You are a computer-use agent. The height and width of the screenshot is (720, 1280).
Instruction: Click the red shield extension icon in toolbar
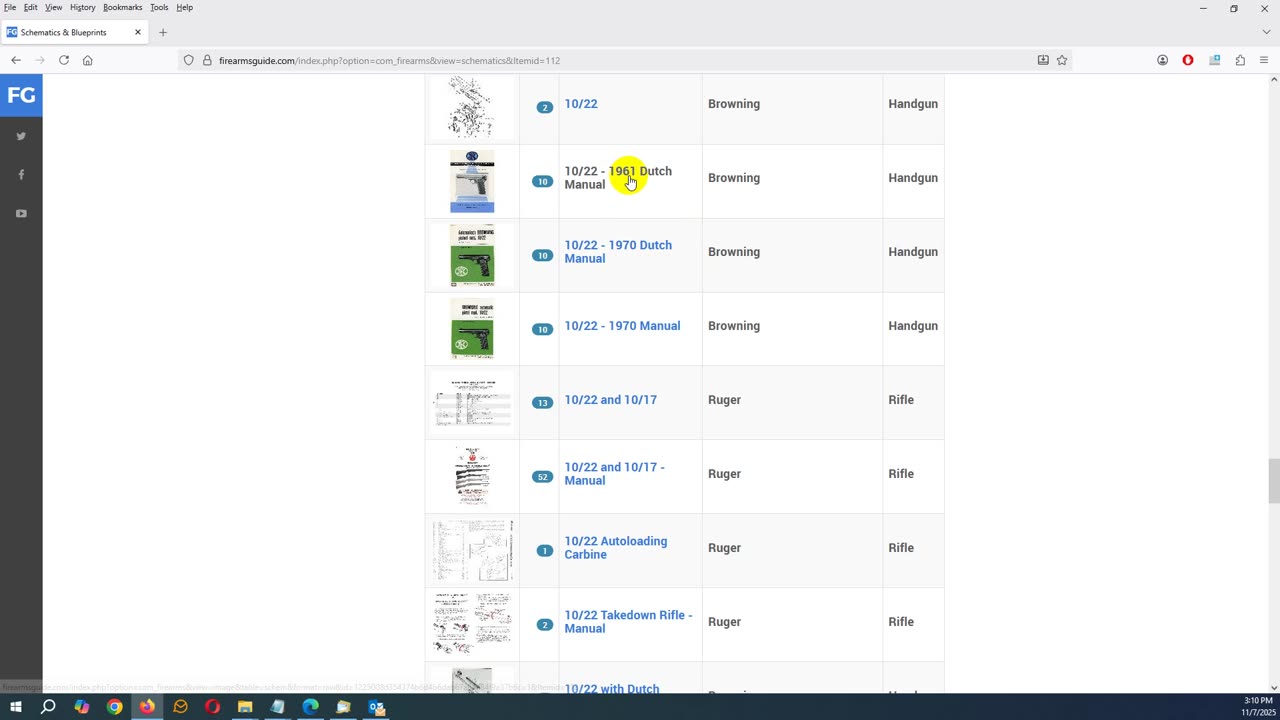click(x=1188, y=60)
